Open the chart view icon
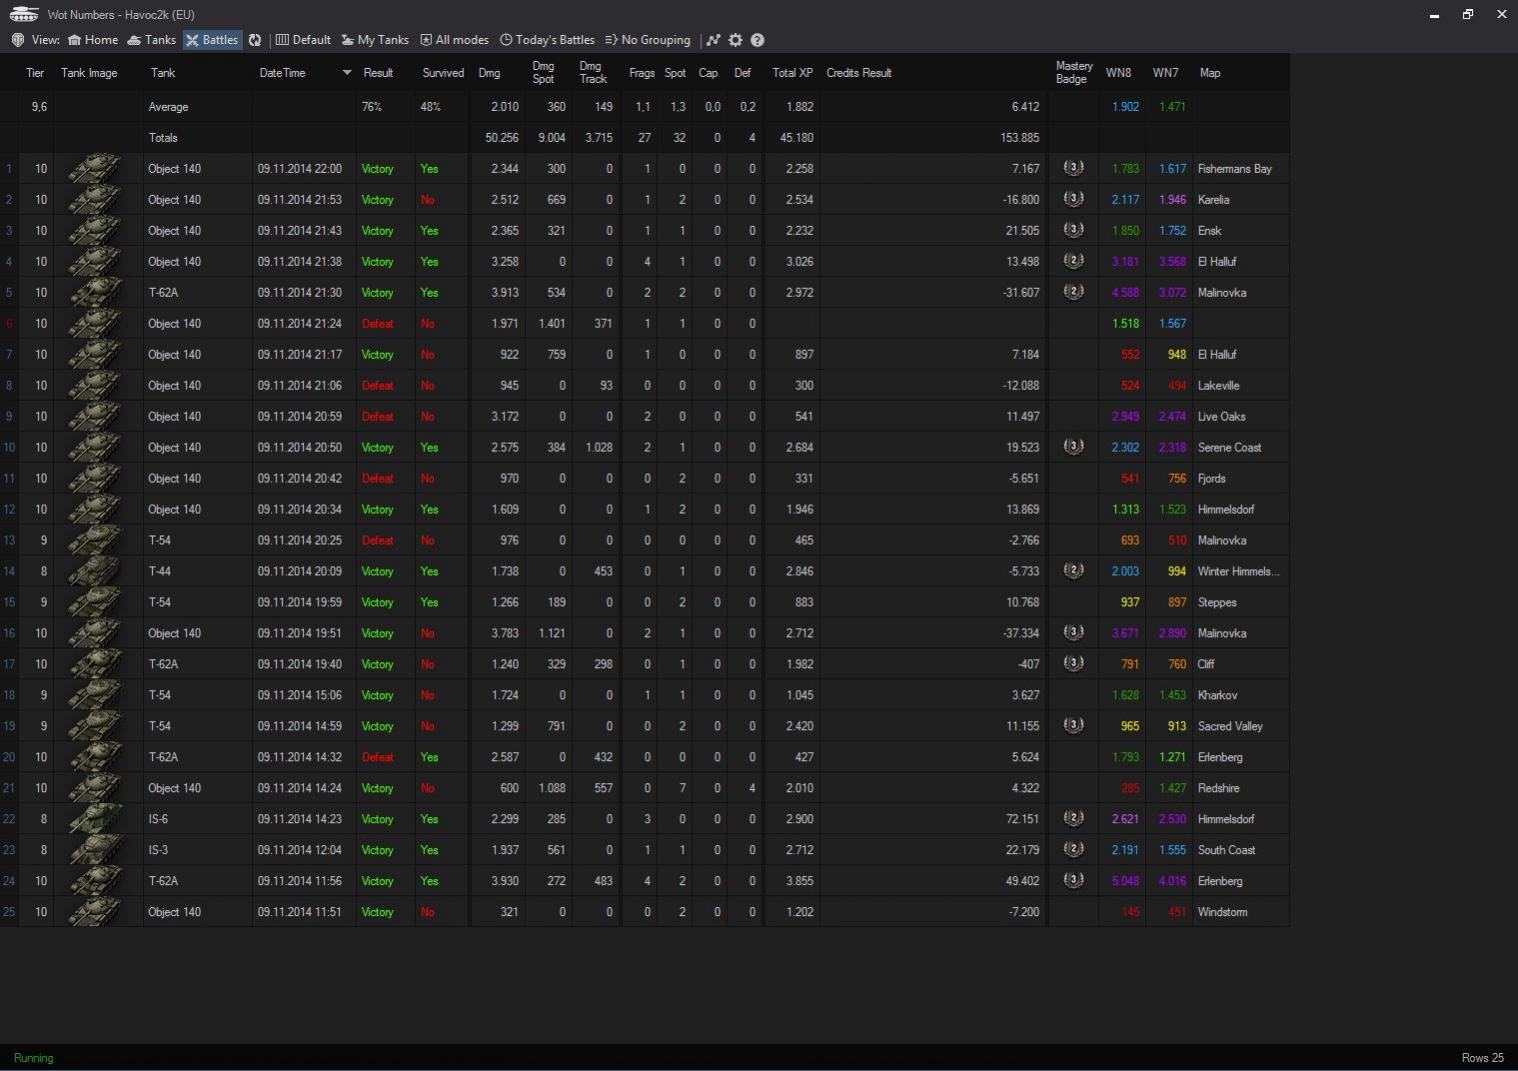This screenshot has width=1518, height=1071. click(713, 40)
